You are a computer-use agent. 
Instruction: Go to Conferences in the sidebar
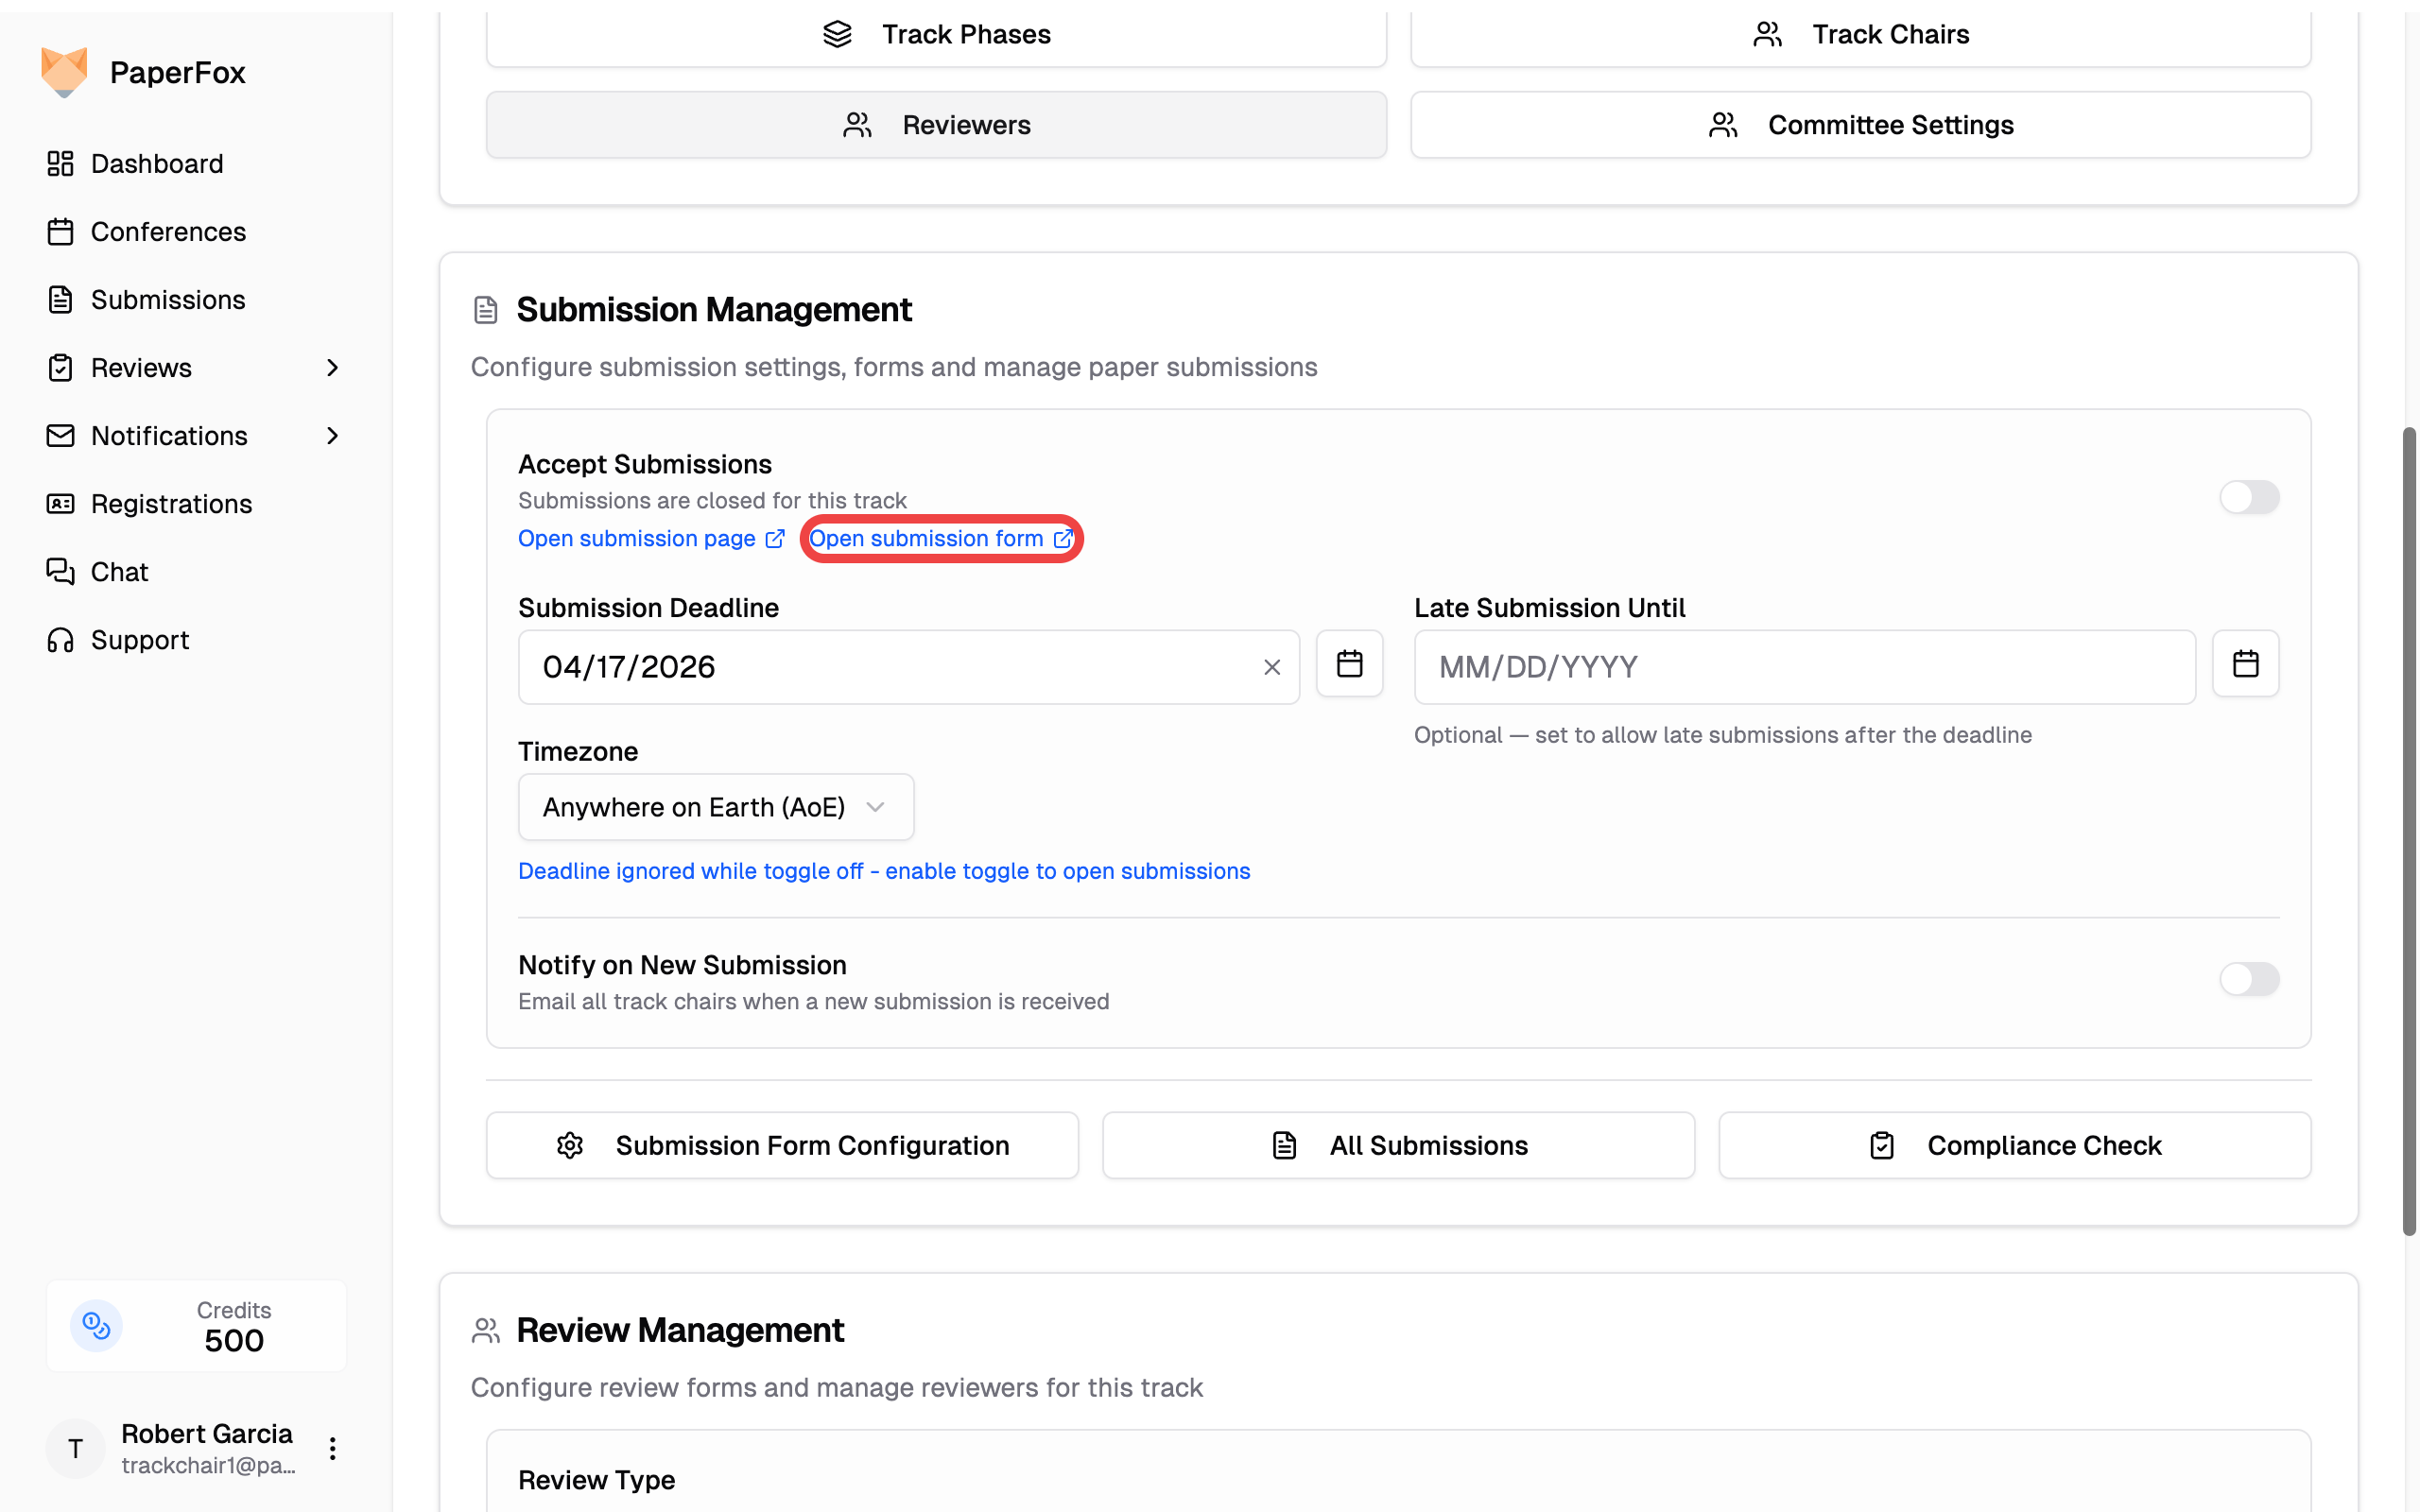168,232
